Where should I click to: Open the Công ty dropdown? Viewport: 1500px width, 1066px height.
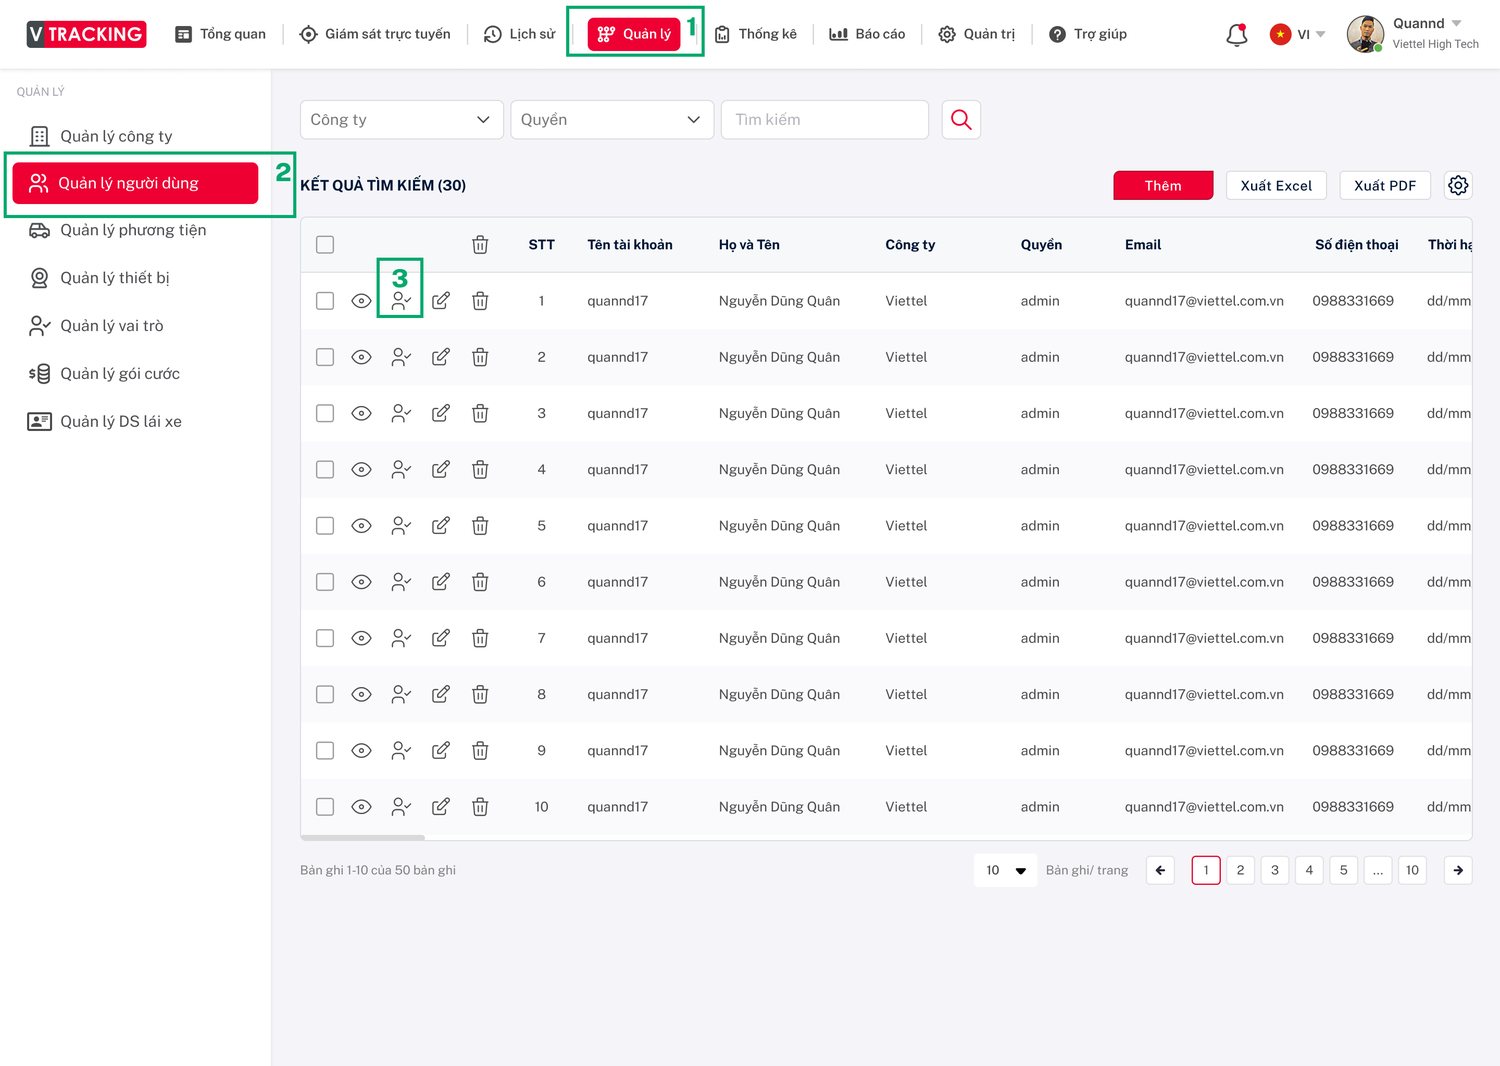pos(401,119)
